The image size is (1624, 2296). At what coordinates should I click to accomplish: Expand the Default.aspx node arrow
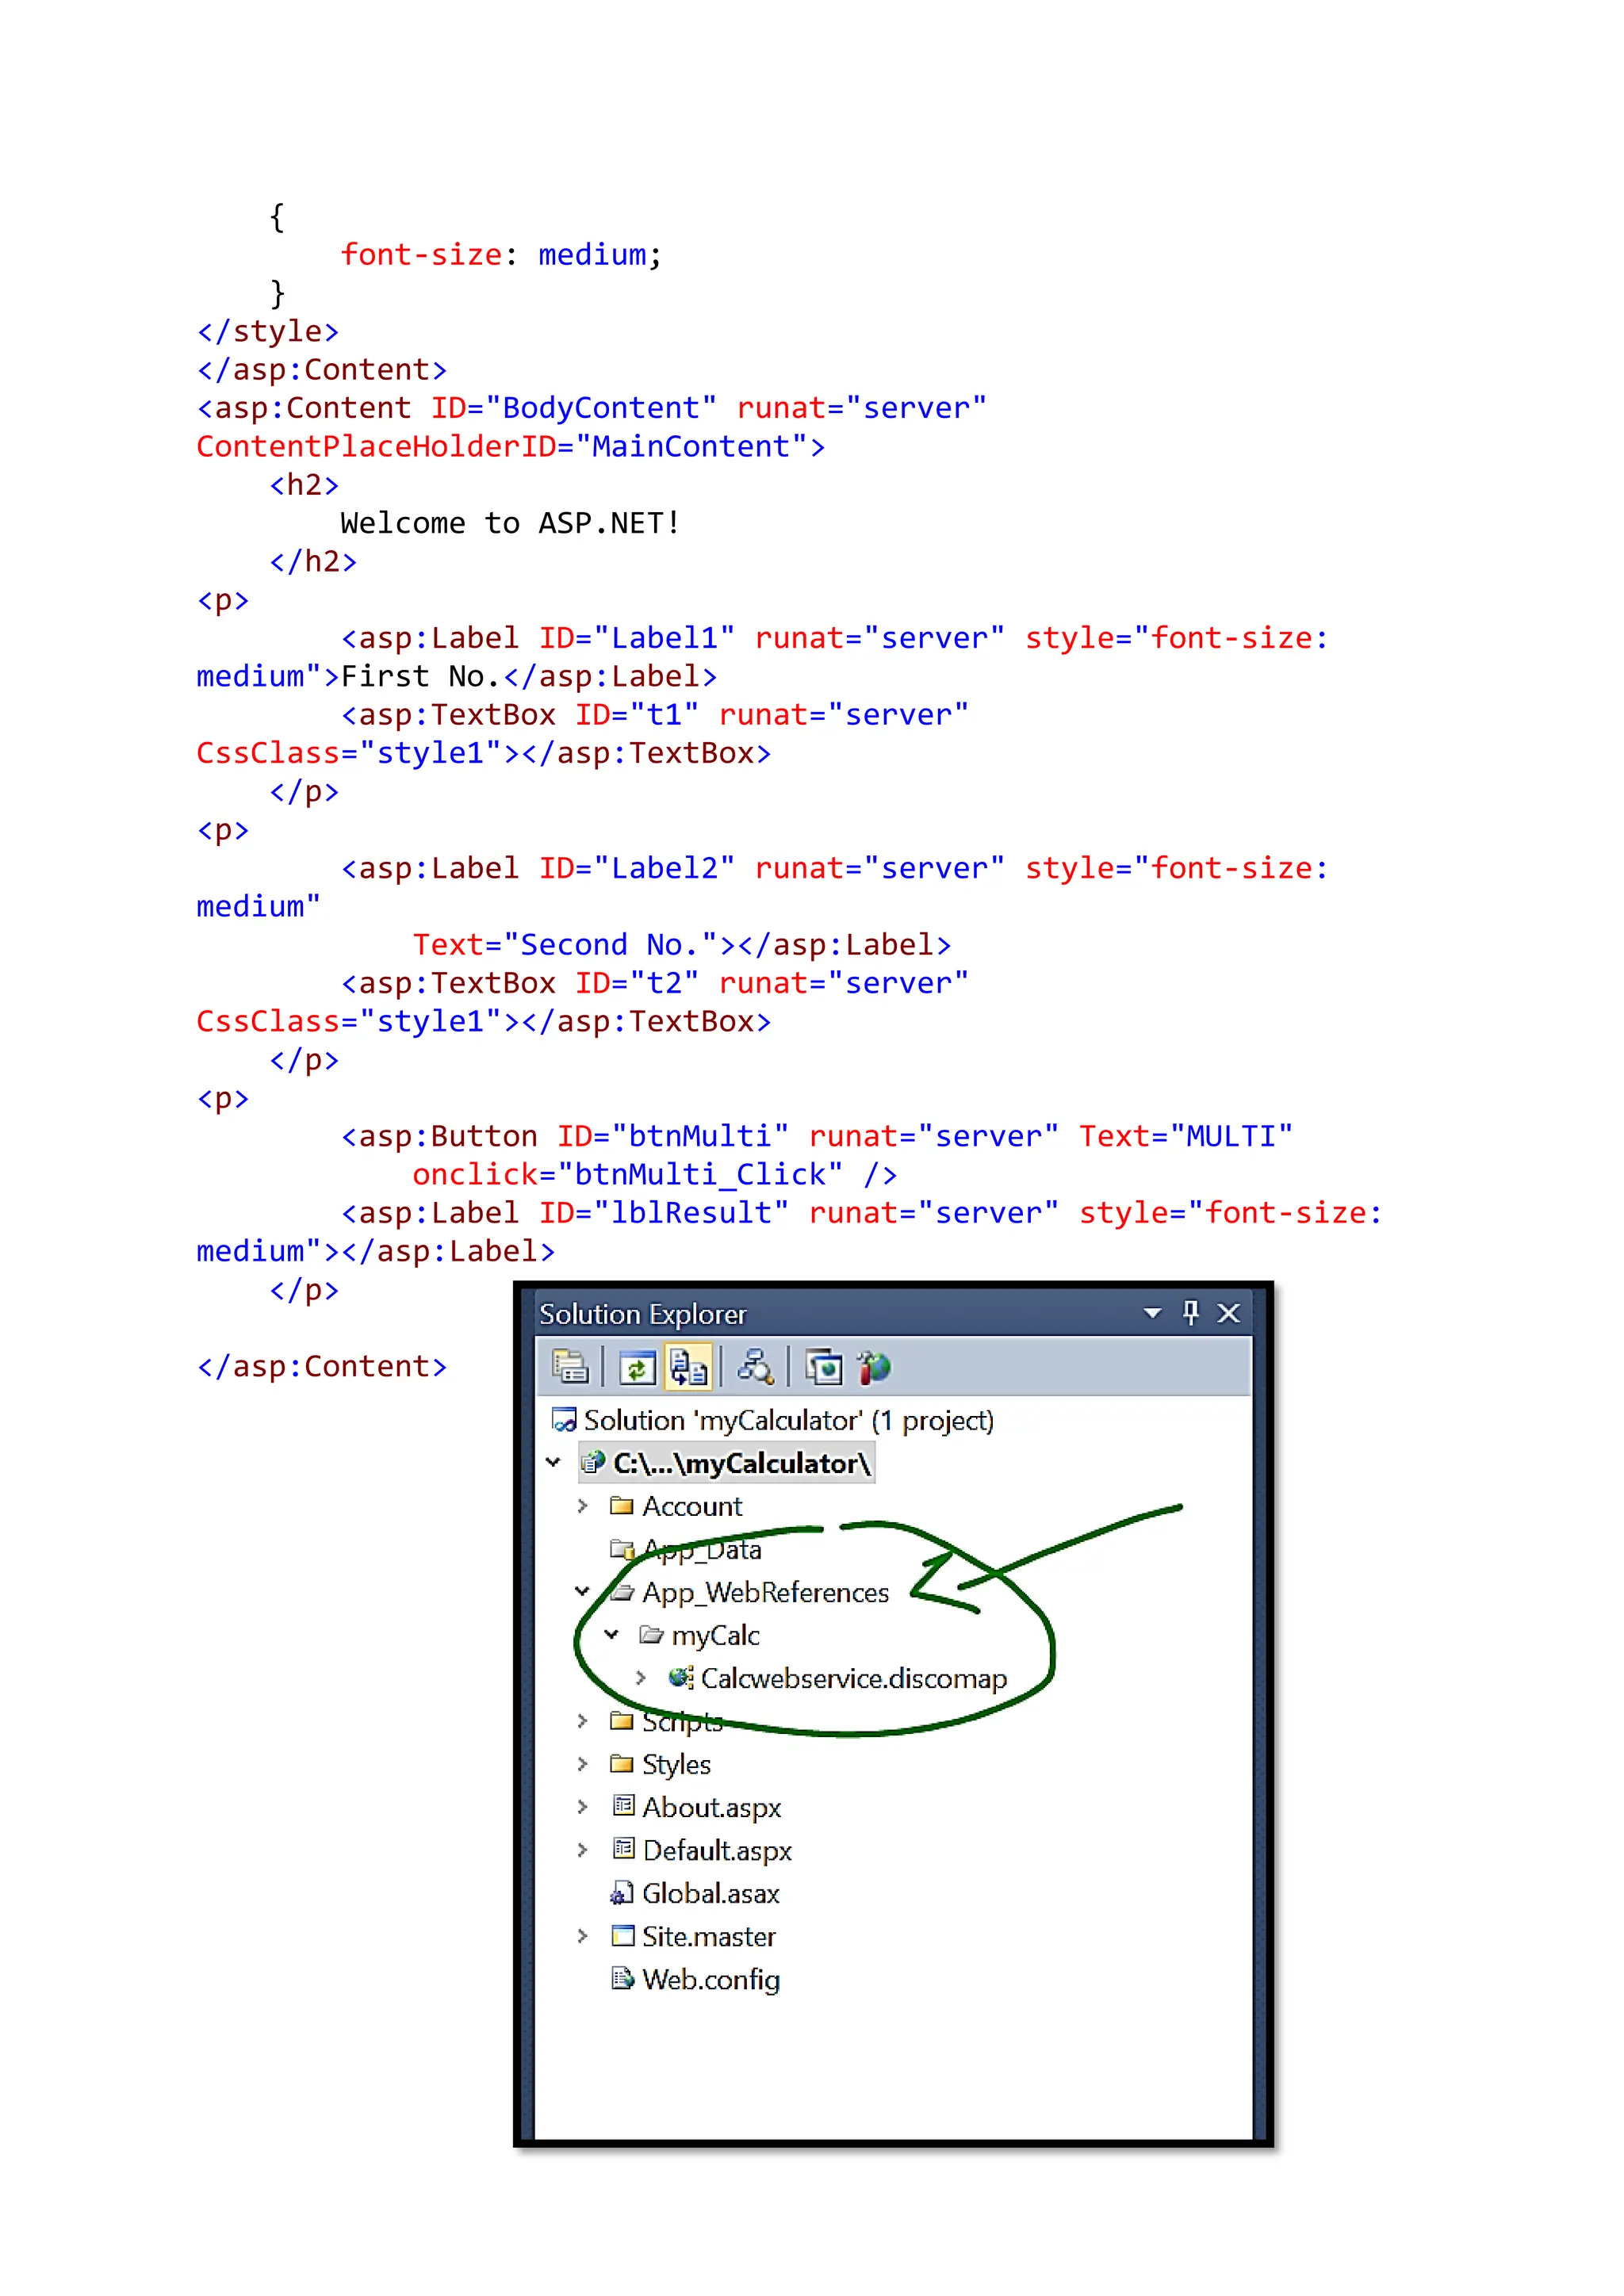tap(582, 1850)
